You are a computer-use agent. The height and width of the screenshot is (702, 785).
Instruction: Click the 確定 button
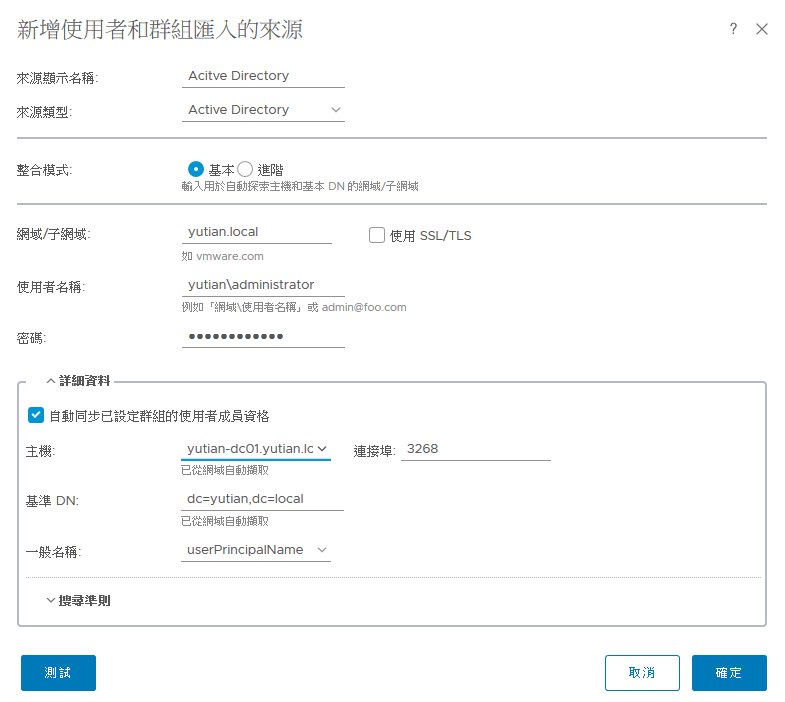(729, 672)
